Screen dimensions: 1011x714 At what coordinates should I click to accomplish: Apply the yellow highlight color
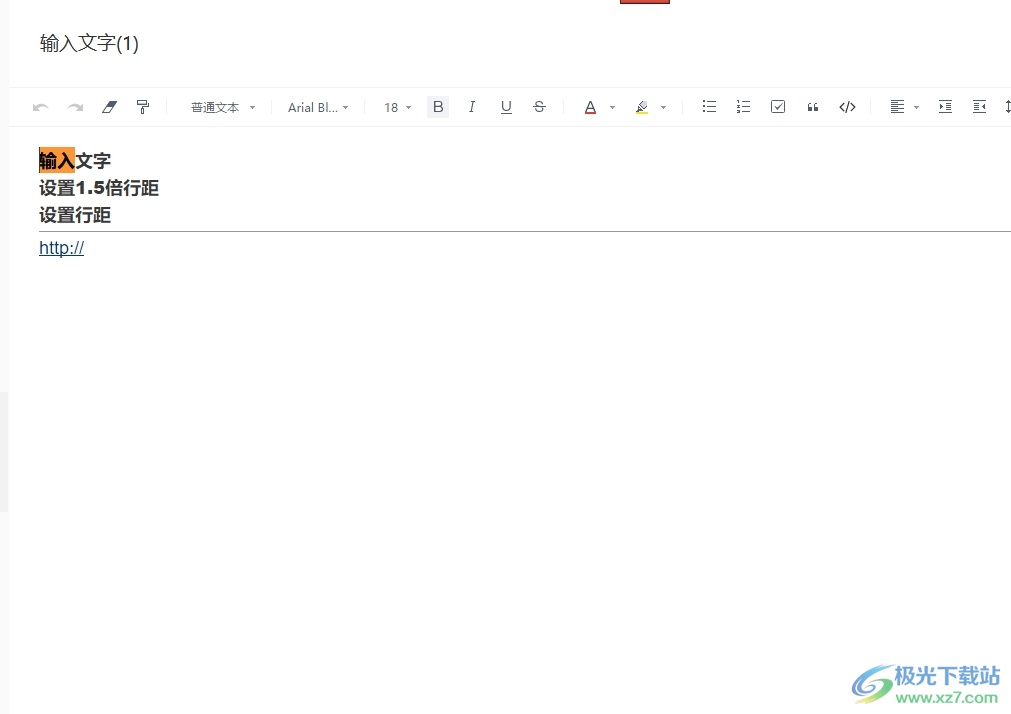pos(642,107)
